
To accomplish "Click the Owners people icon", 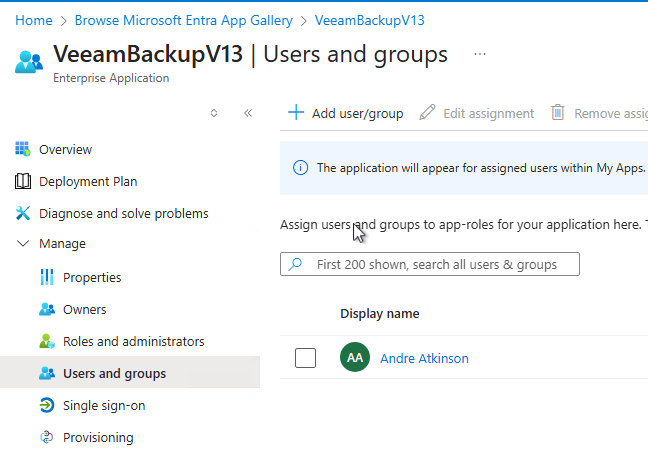I will [x=46, y=309].
